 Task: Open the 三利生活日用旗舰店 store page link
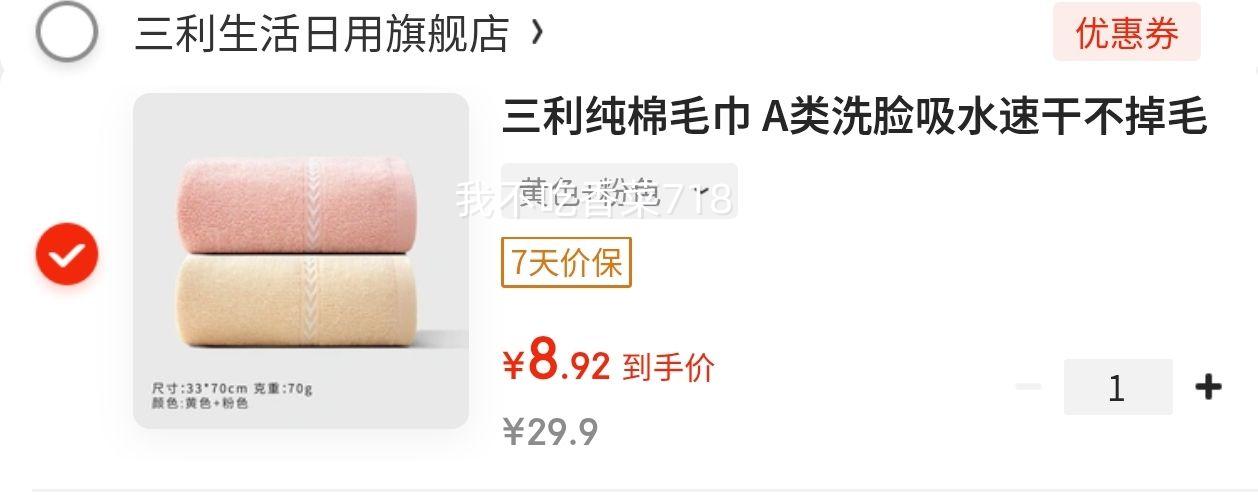(x=322, y=33)
